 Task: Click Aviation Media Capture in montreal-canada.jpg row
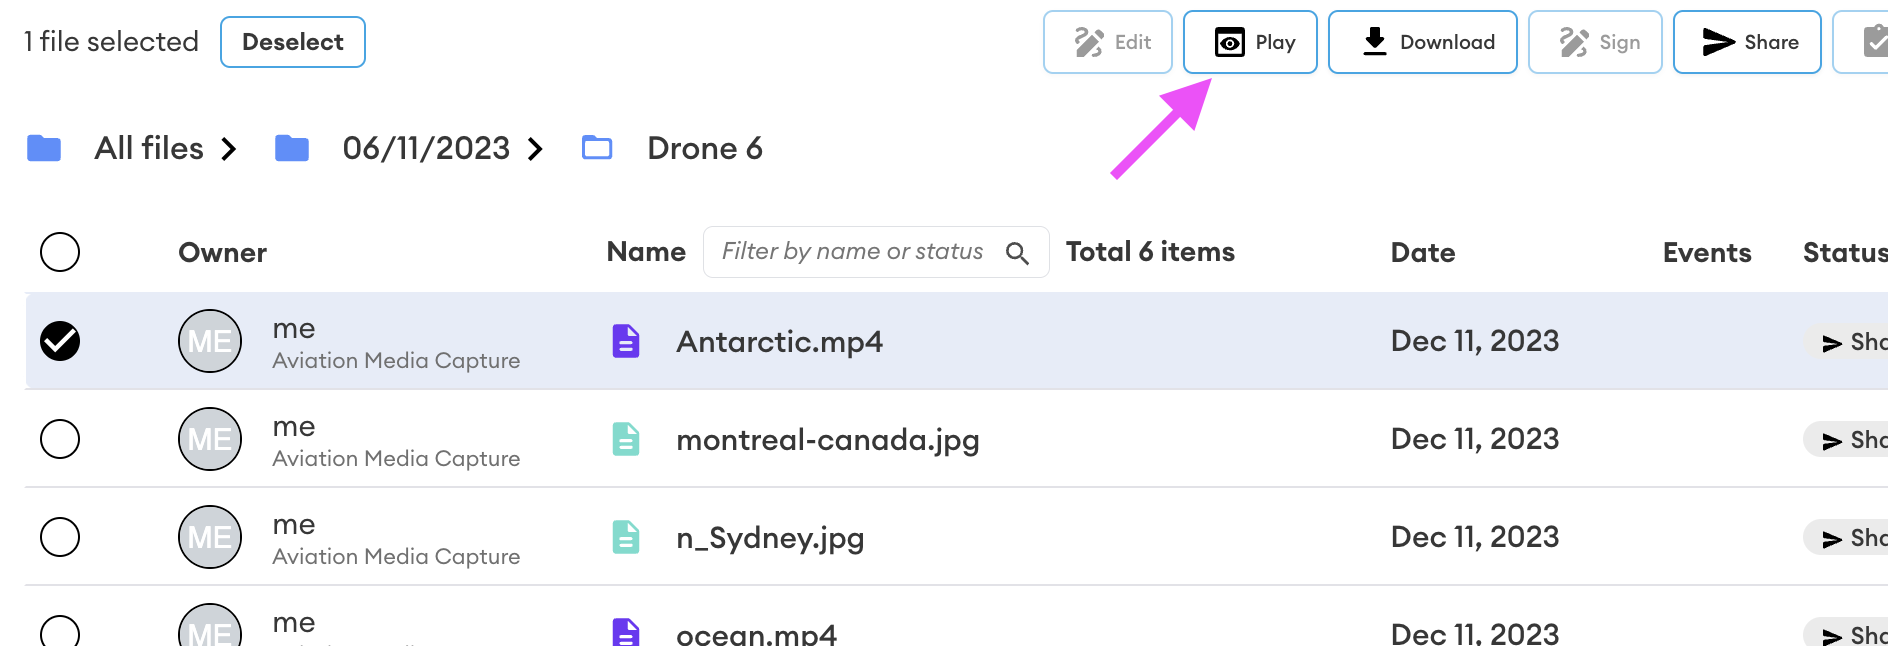[396, 459]
